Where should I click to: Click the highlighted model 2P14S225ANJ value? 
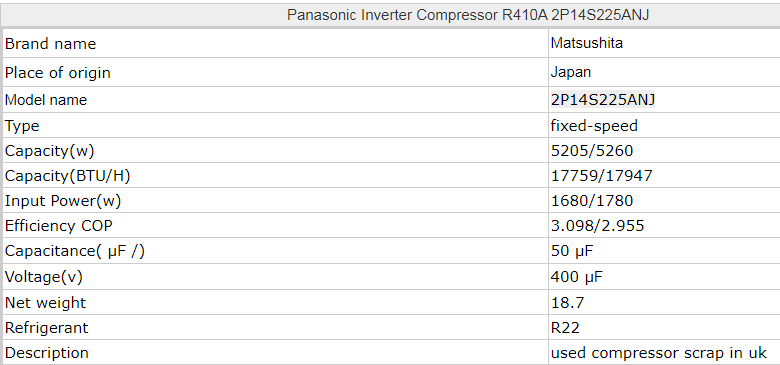603,100
